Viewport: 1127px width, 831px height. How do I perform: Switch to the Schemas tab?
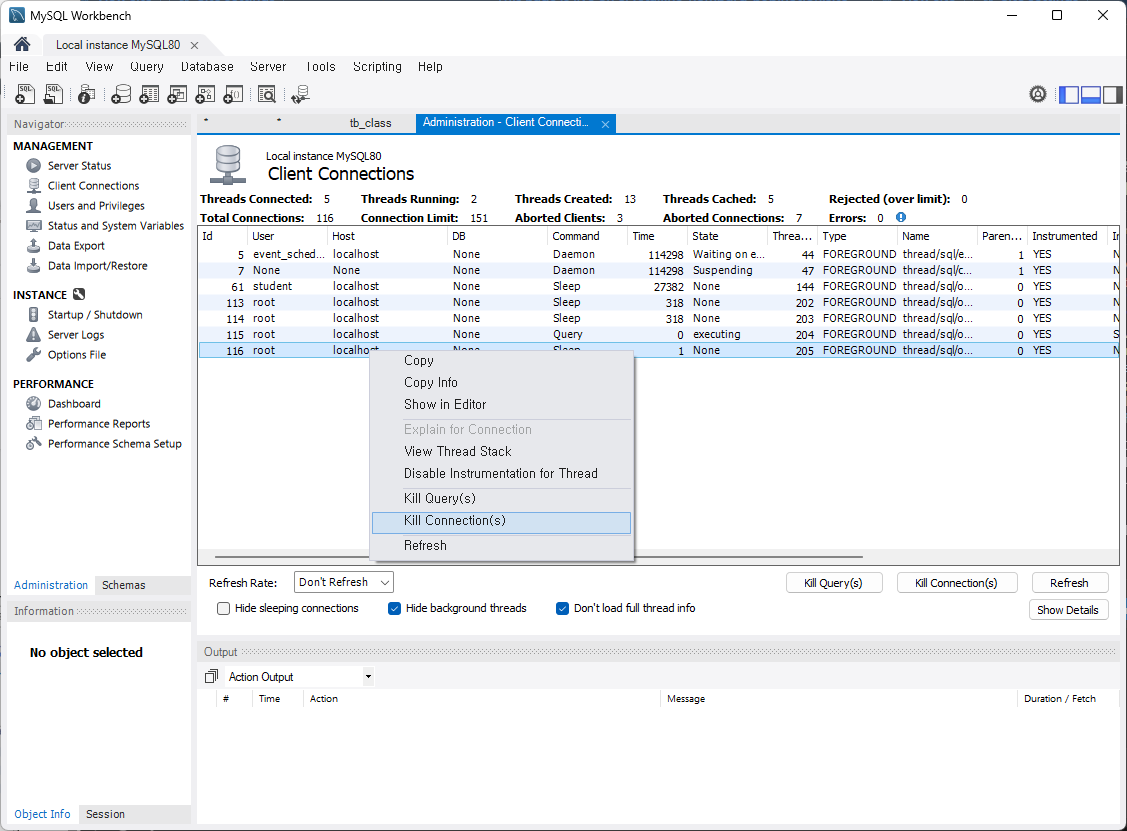click(124, 585)
